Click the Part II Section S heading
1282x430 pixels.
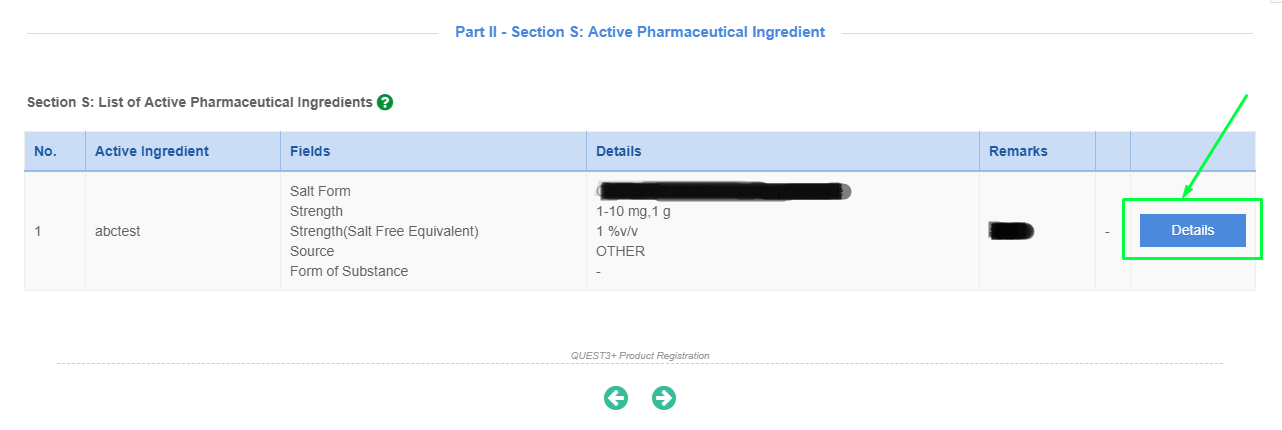640,32
